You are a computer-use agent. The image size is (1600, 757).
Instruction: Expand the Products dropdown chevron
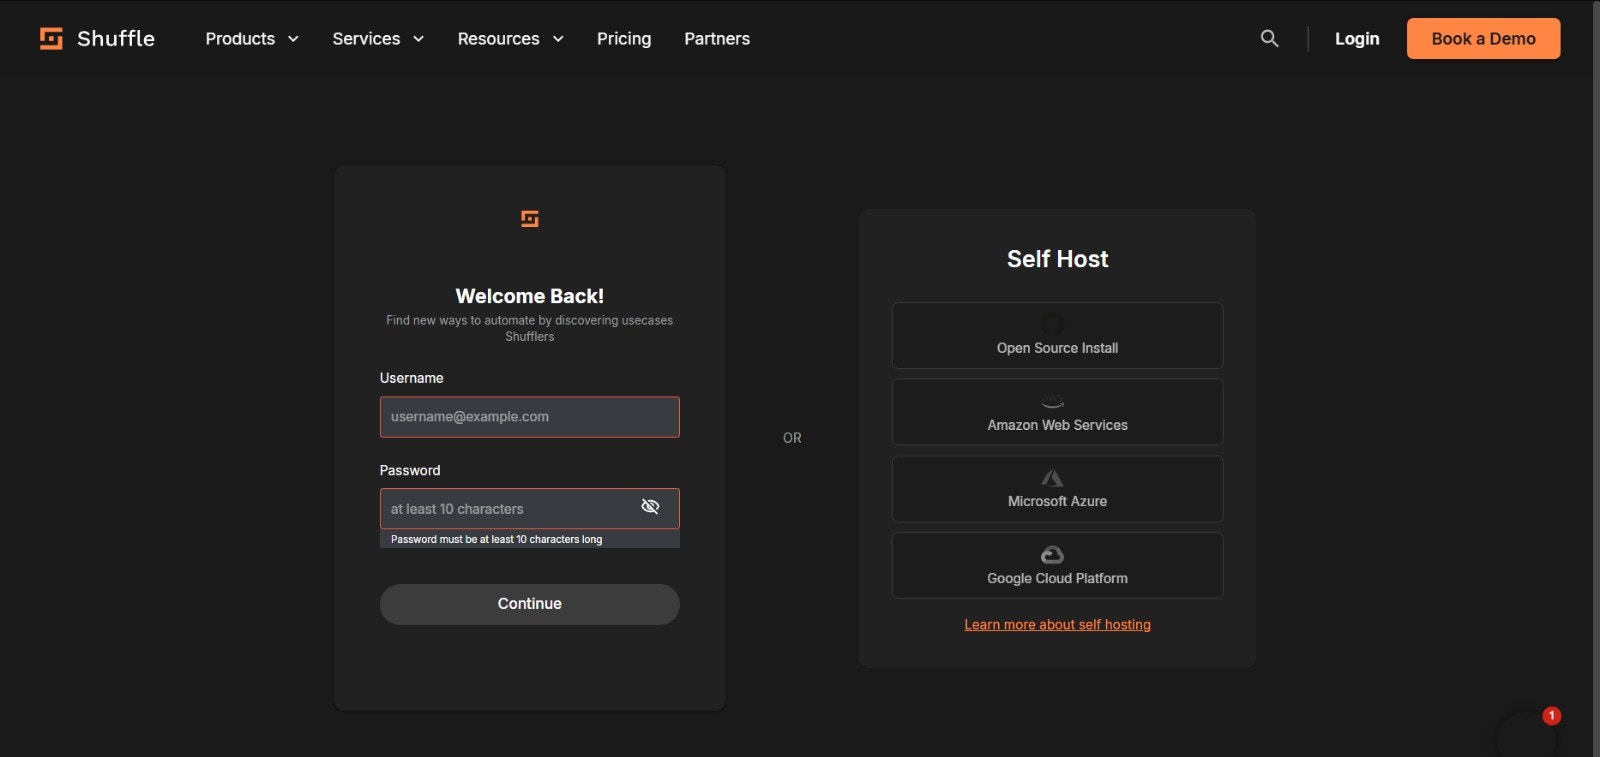point(293,39)
